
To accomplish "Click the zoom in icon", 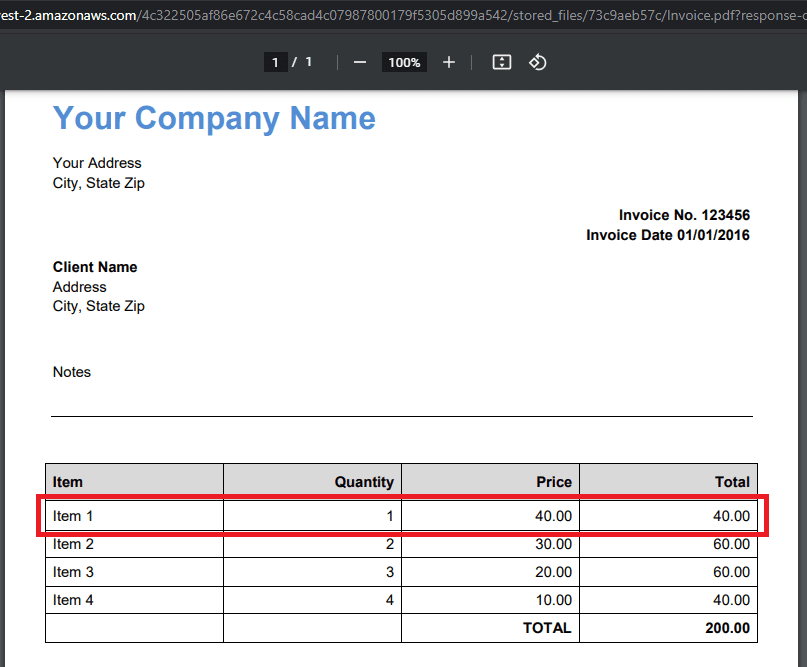I will [x=448, y=62].
